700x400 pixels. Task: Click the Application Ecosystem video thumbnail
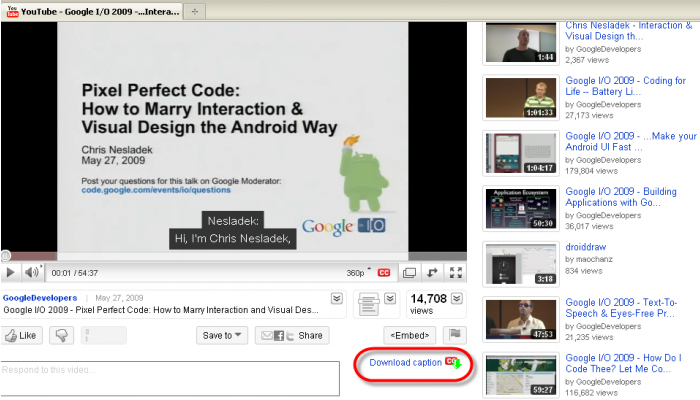[x=521, y=208]
